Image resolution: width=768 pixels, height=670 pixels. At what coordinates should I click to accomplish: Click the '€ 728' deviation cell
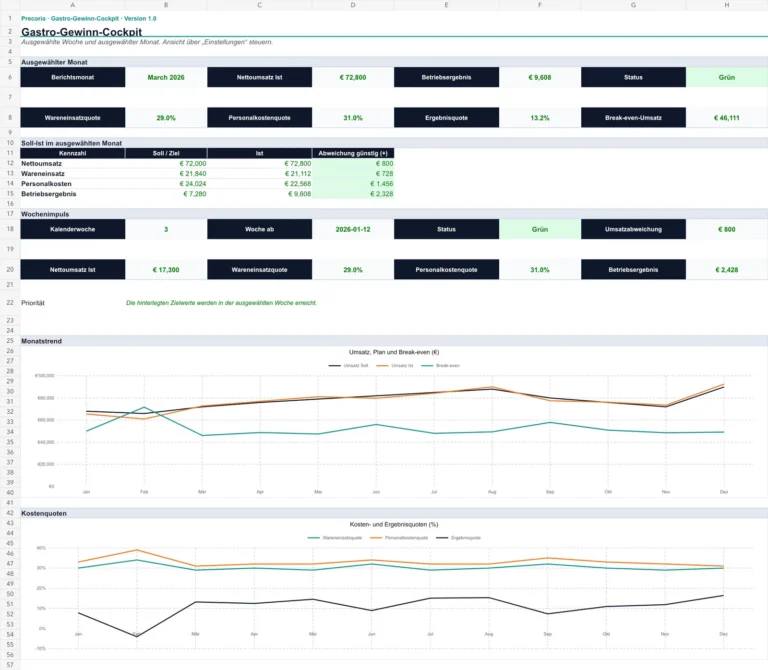pos(353,174)
